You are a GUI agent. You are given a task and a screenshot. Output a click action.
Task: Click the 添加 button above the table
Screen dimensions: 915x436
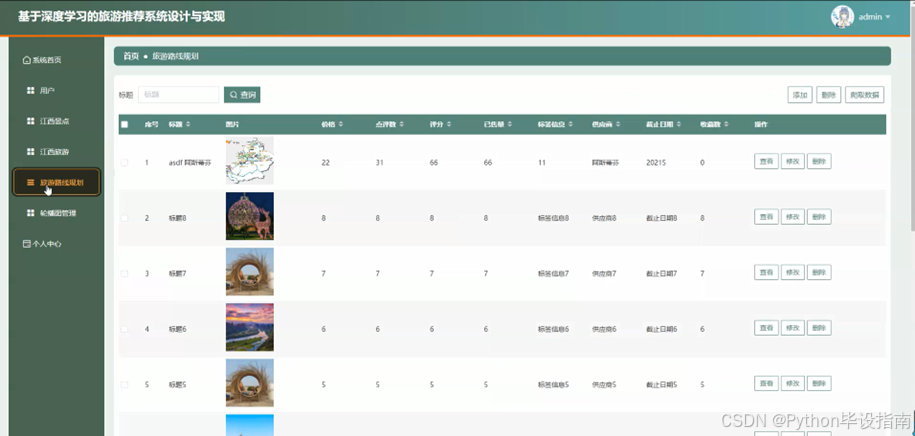coord(799,95)
